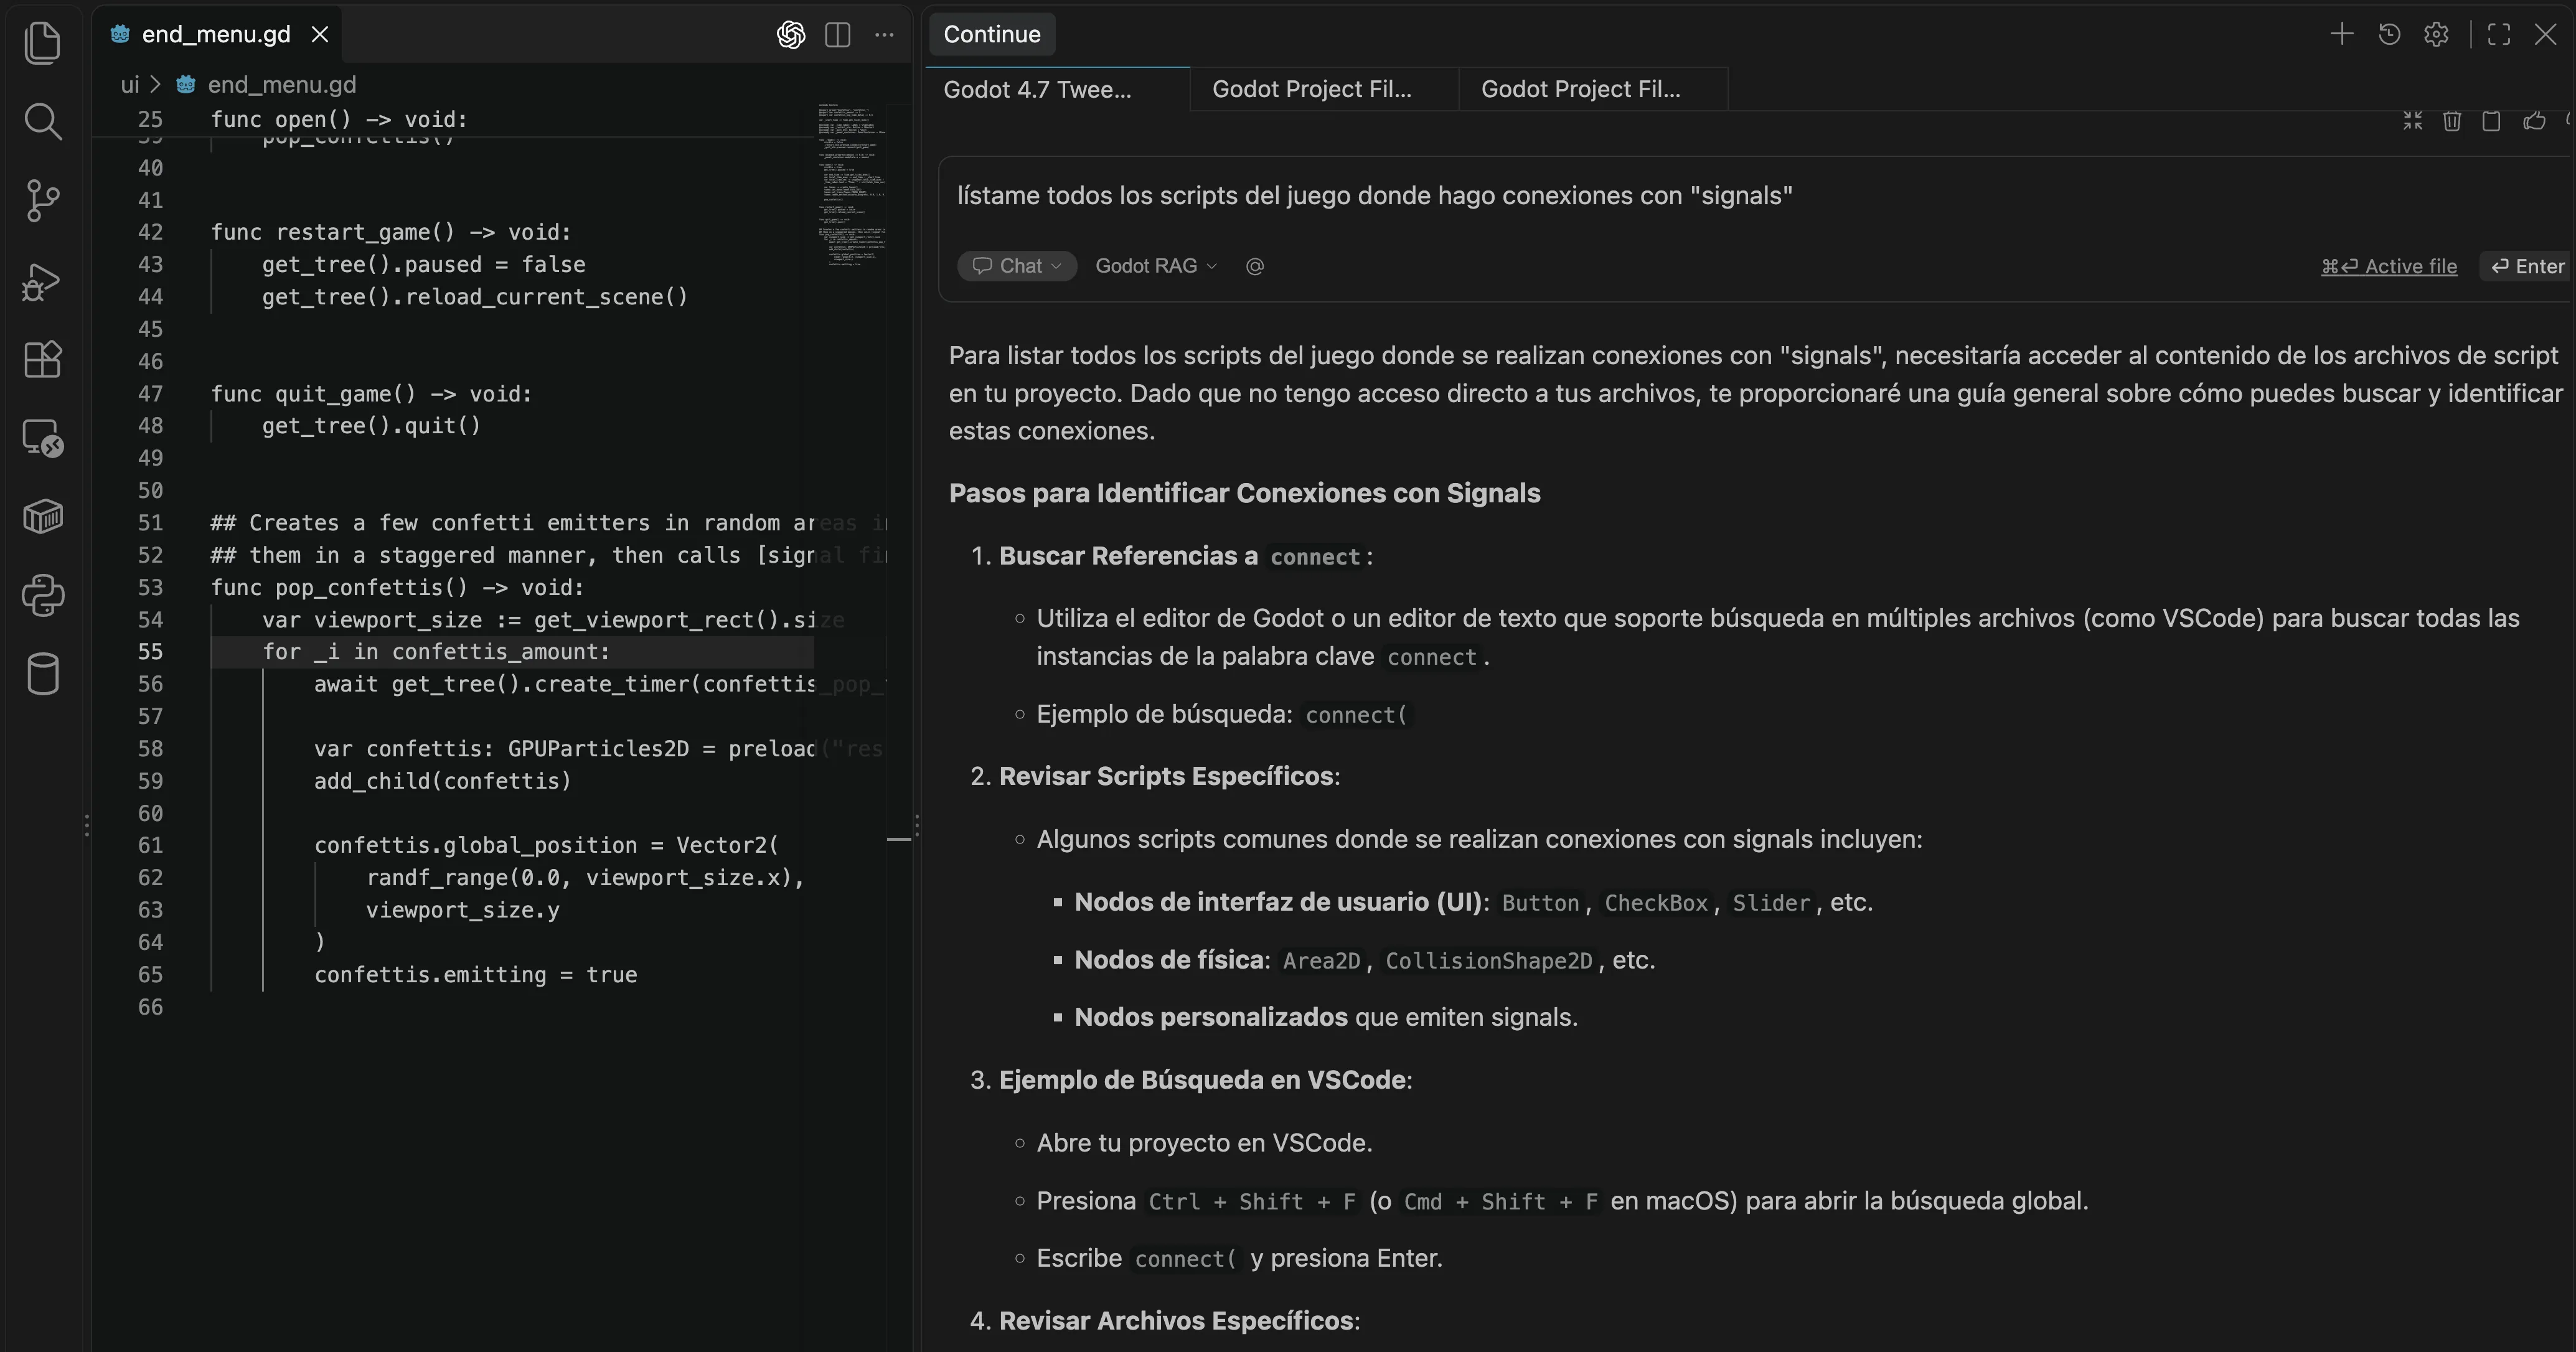The image size is (2576, 1352).
Task: Click the ChatGPT icon in editor toolbar
Action: click(790, 35)
